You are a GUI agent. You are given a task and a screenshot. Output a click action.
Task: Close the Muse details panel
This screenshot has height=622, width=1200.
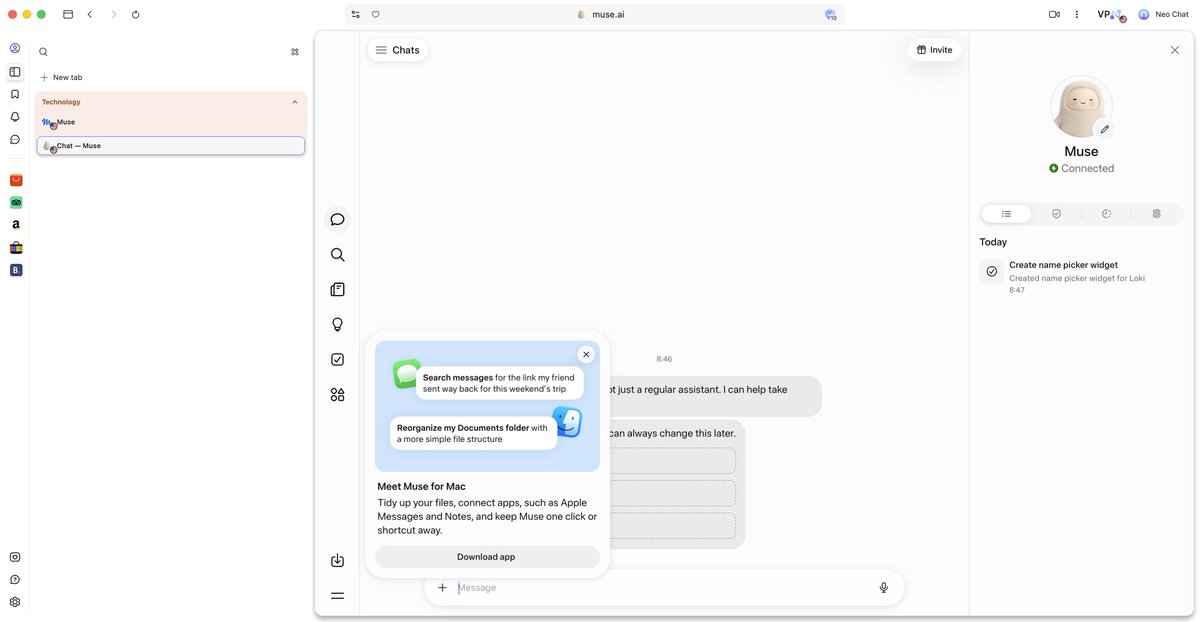coord(1175,50)
